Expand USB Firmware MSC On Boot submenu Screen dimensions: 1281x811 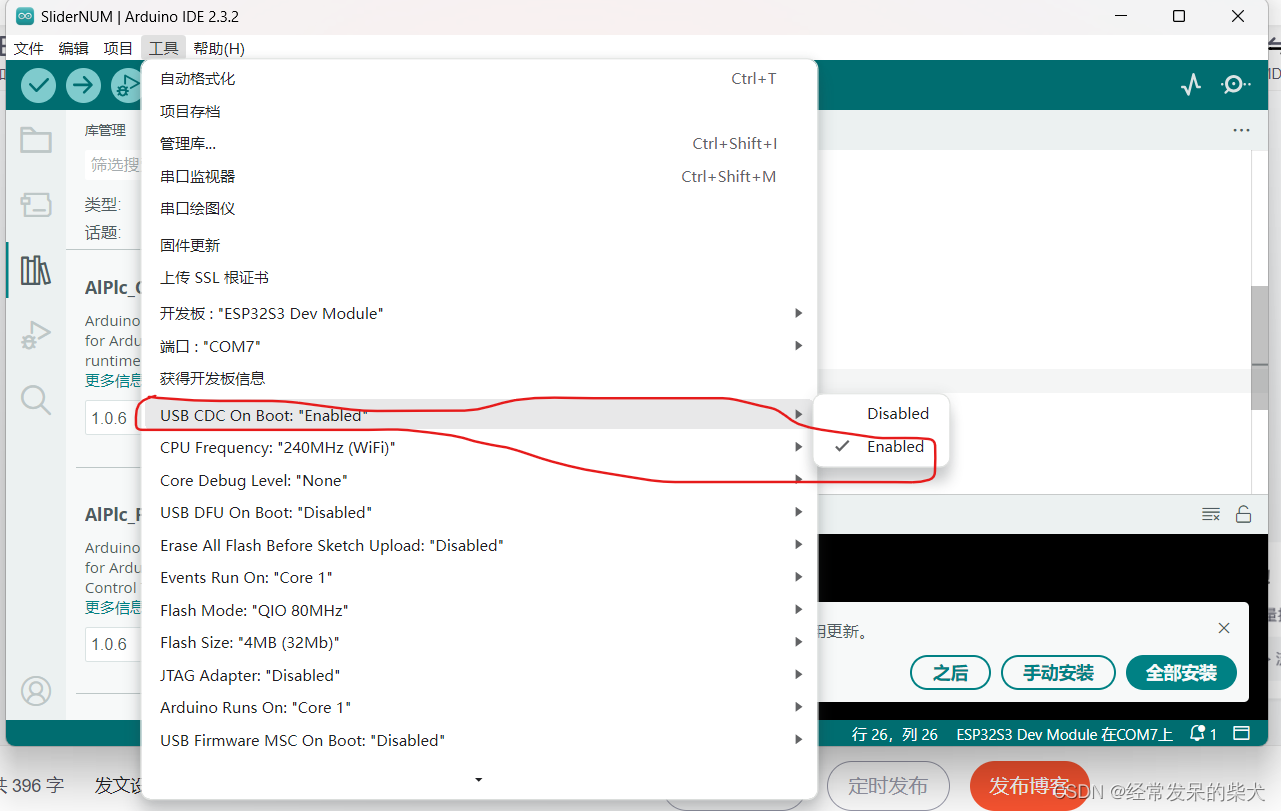479,740
